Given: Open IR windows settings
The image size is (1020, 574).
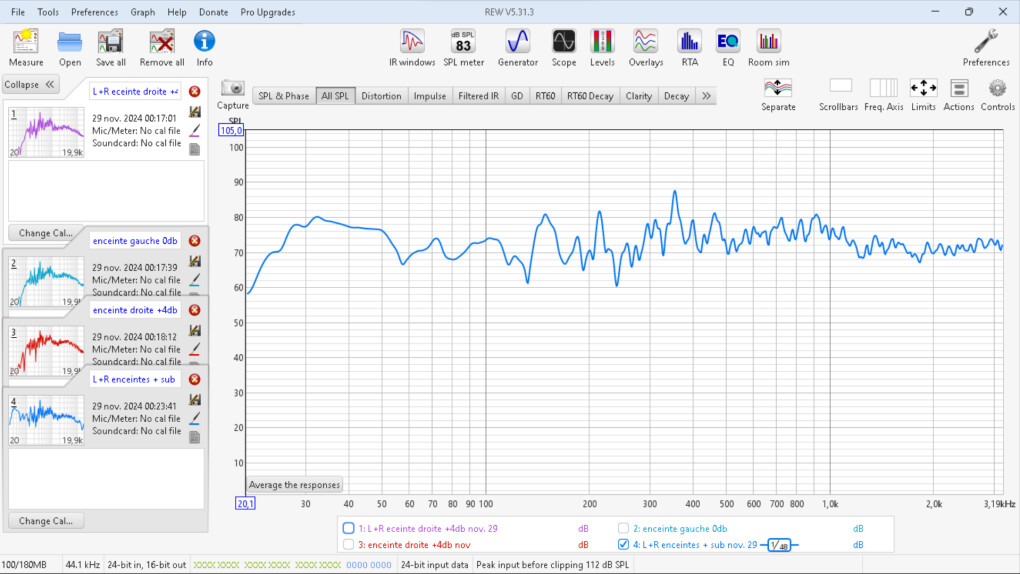Looking at the screenshot, I should click(x=412, y=48).
